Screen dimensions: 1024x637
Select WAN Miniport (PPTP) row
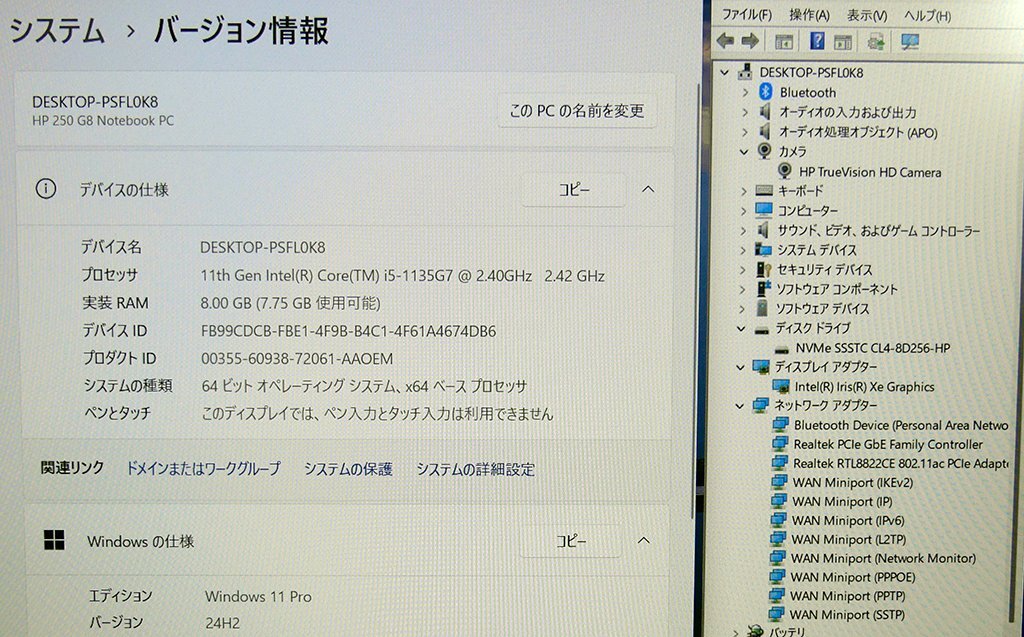838,596
